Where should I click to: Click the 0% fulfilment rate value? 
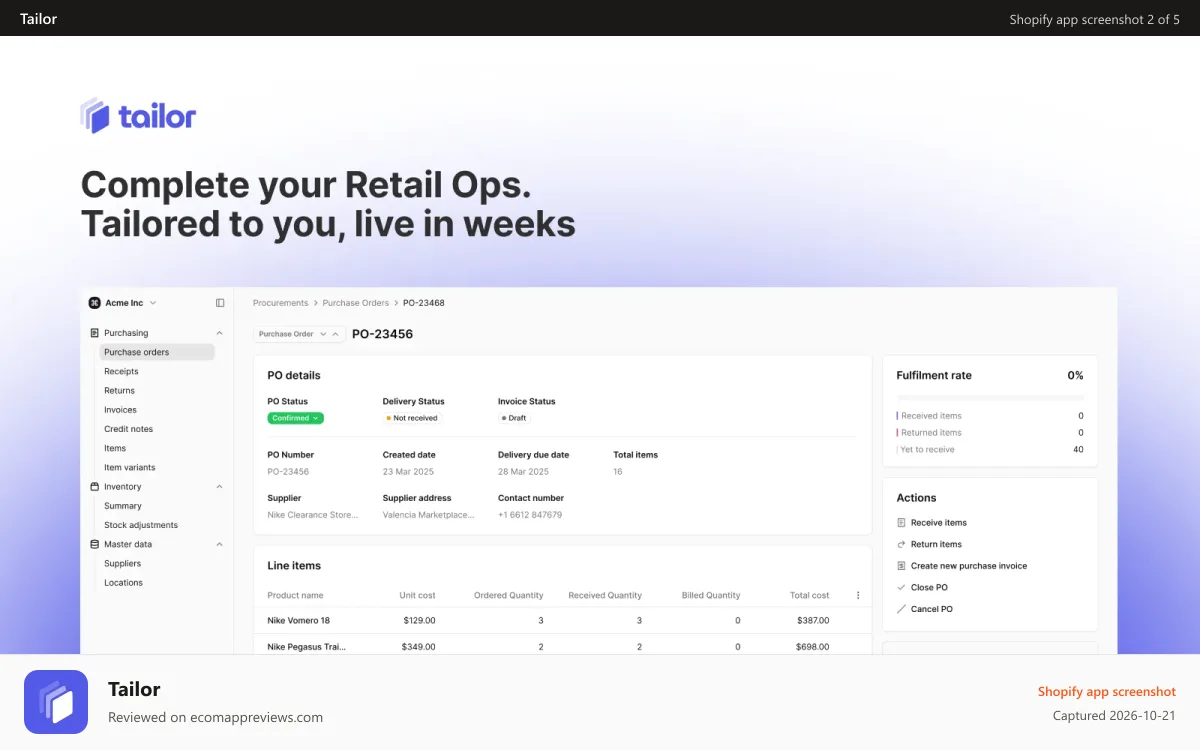tap(1075, 375)
